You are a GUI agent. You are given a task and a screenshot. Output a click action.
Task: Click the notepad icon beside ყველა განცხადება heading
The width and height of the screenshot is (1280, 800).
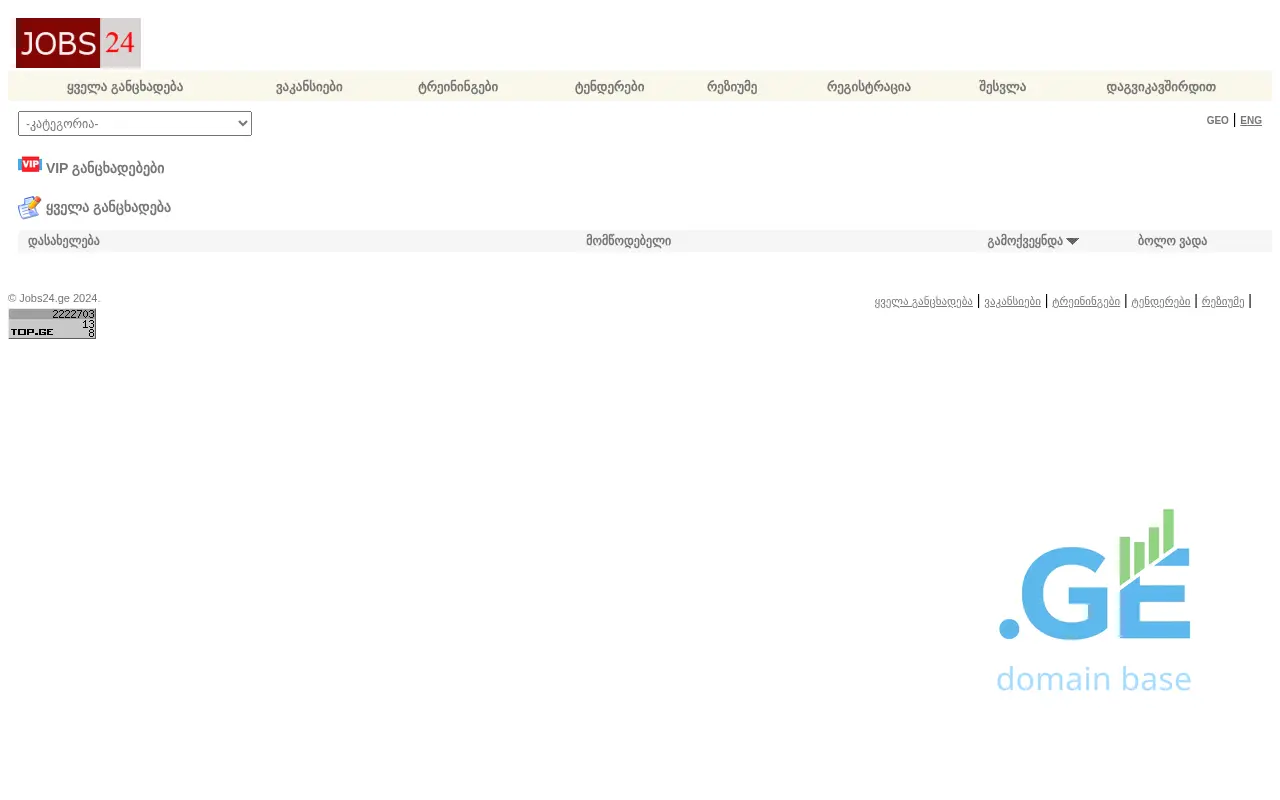29,207
